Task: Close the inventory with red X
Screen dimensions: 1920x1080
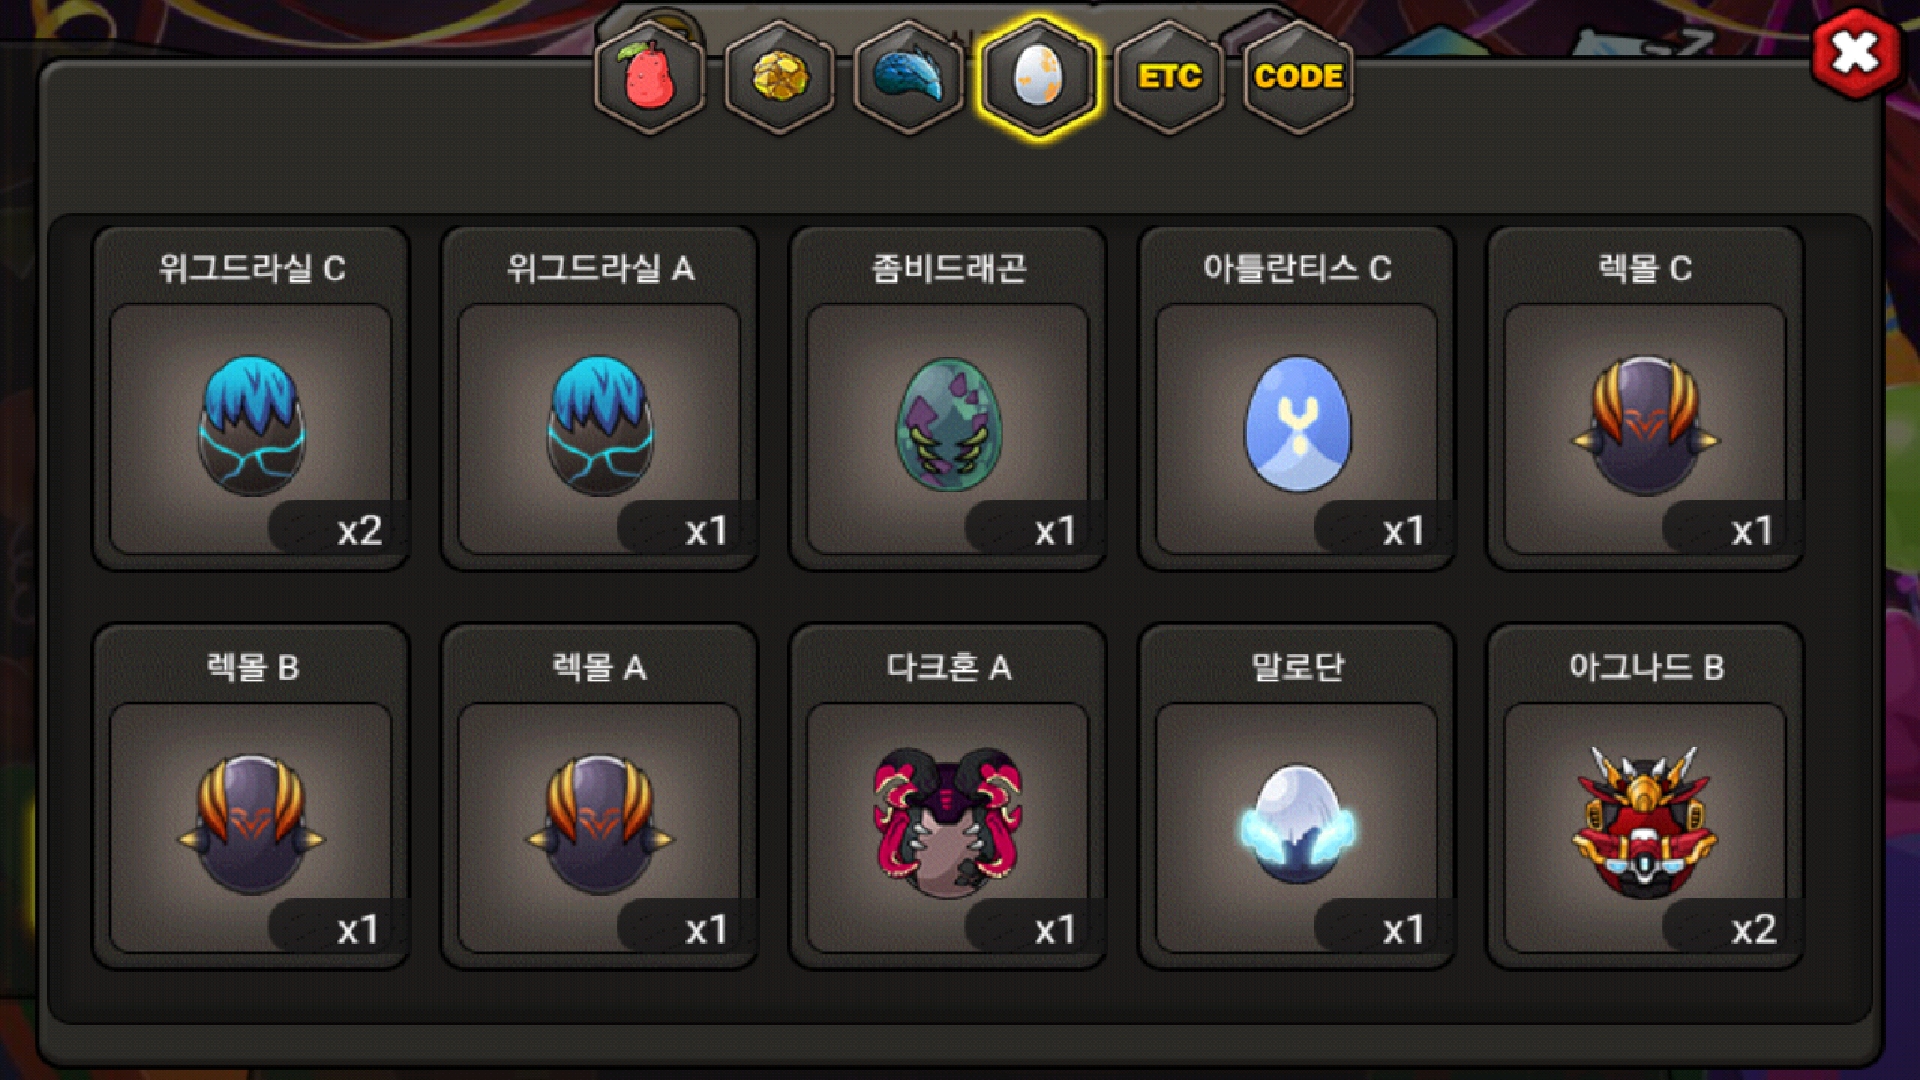Action: pos(1856,53)
